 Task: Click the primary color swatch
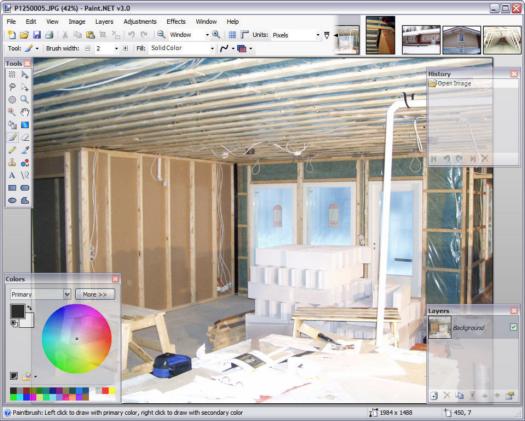coord(17,311)
